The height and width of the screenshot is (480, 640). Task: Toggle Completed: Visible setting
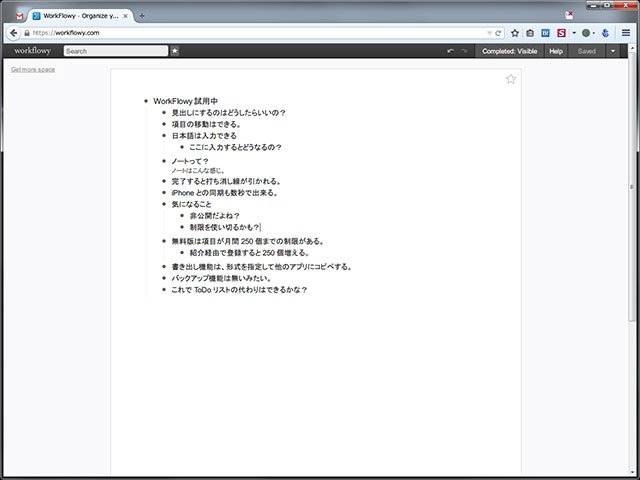point(509,51)
